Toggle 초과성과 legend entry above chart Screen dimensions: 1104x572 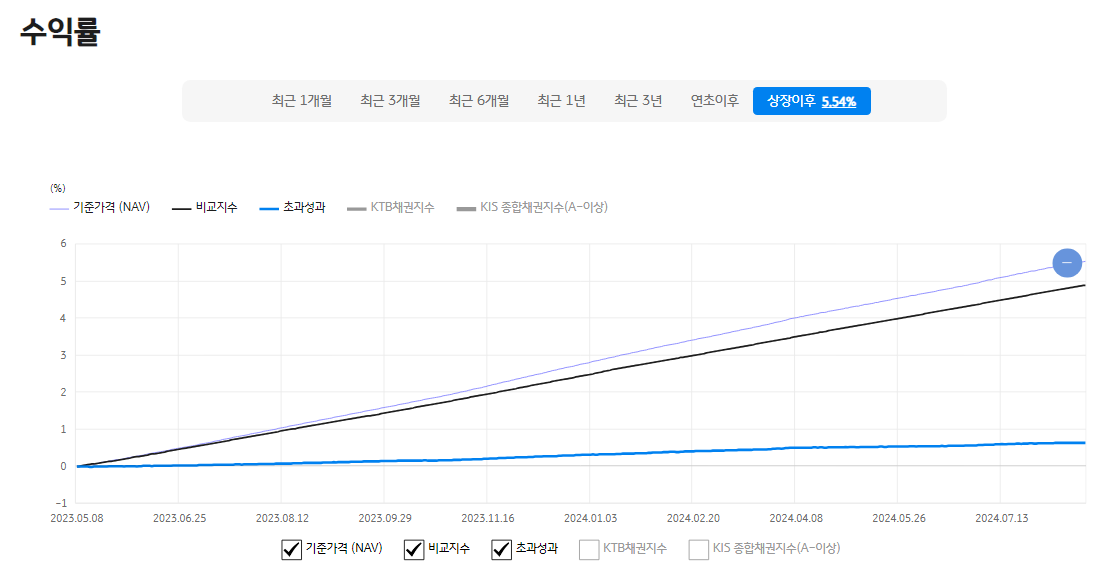[x=292, y=207]
